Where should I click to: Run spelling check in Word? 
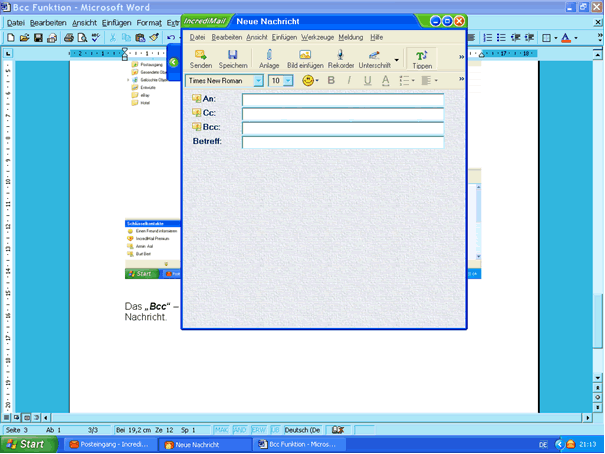[x=96, y=37]
